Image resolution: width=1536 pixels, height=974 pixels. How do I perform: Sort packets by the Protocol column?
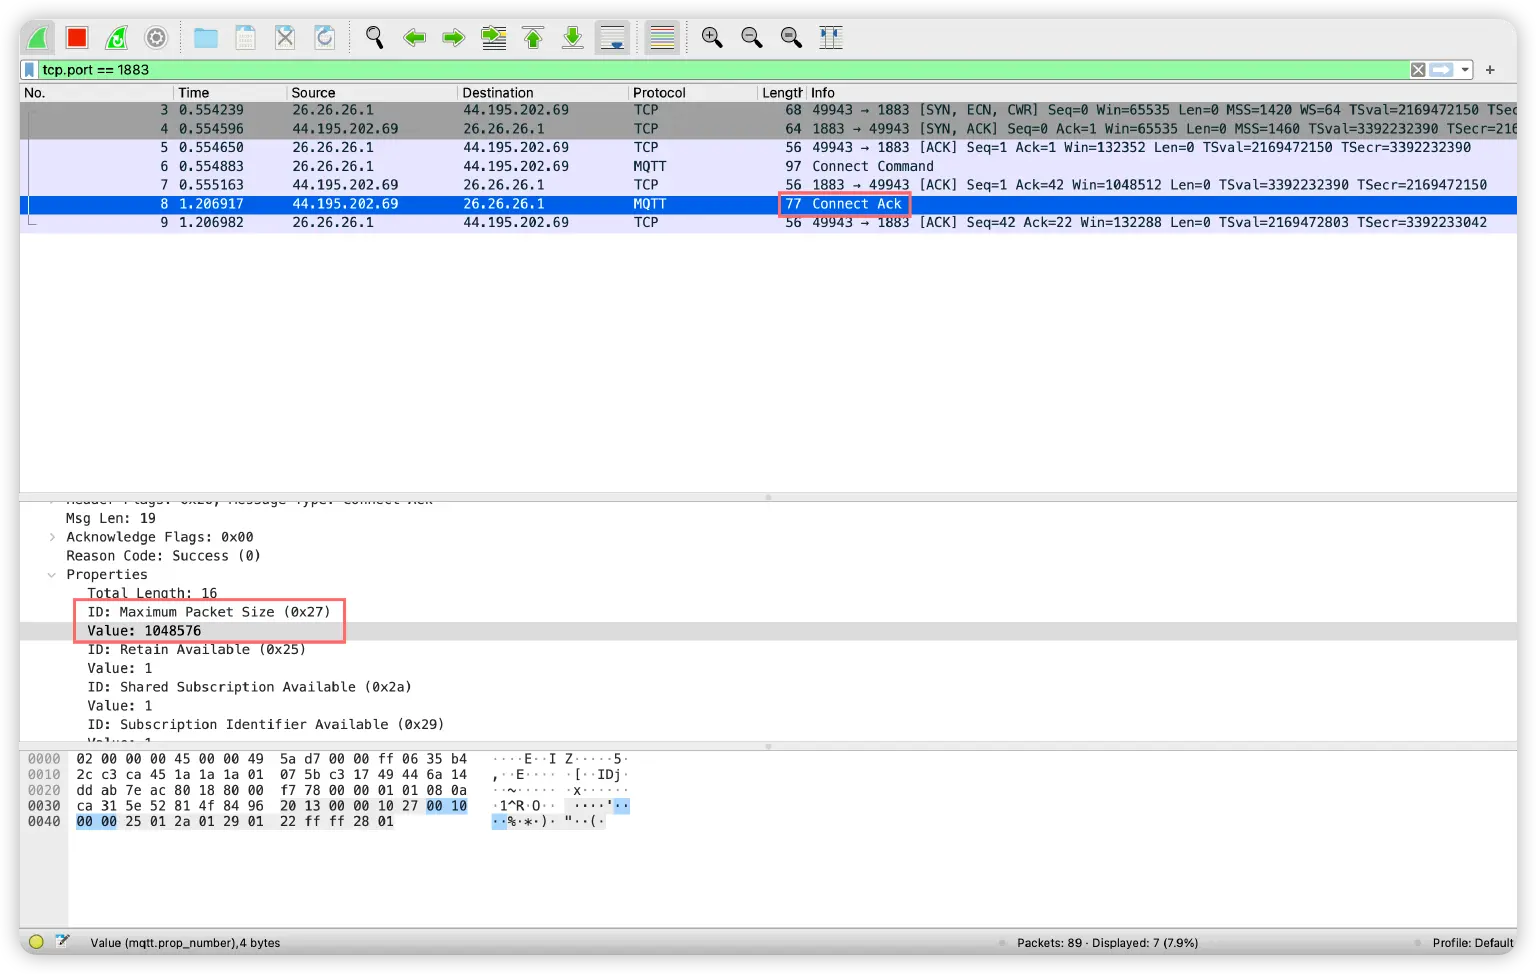pyautogui.click(x=658, y=92)
